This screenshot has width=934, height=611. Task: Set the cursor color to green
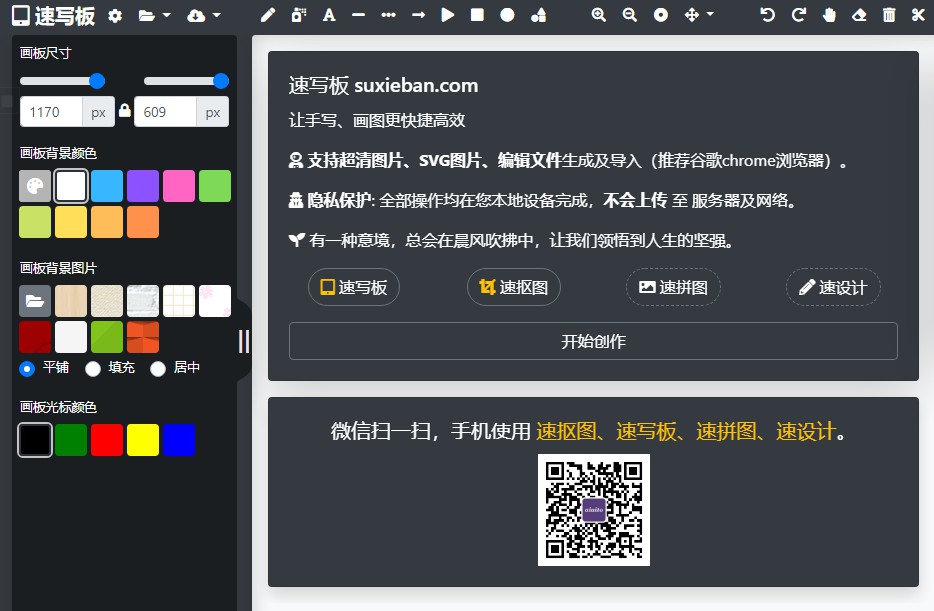(x=71, y=440)
